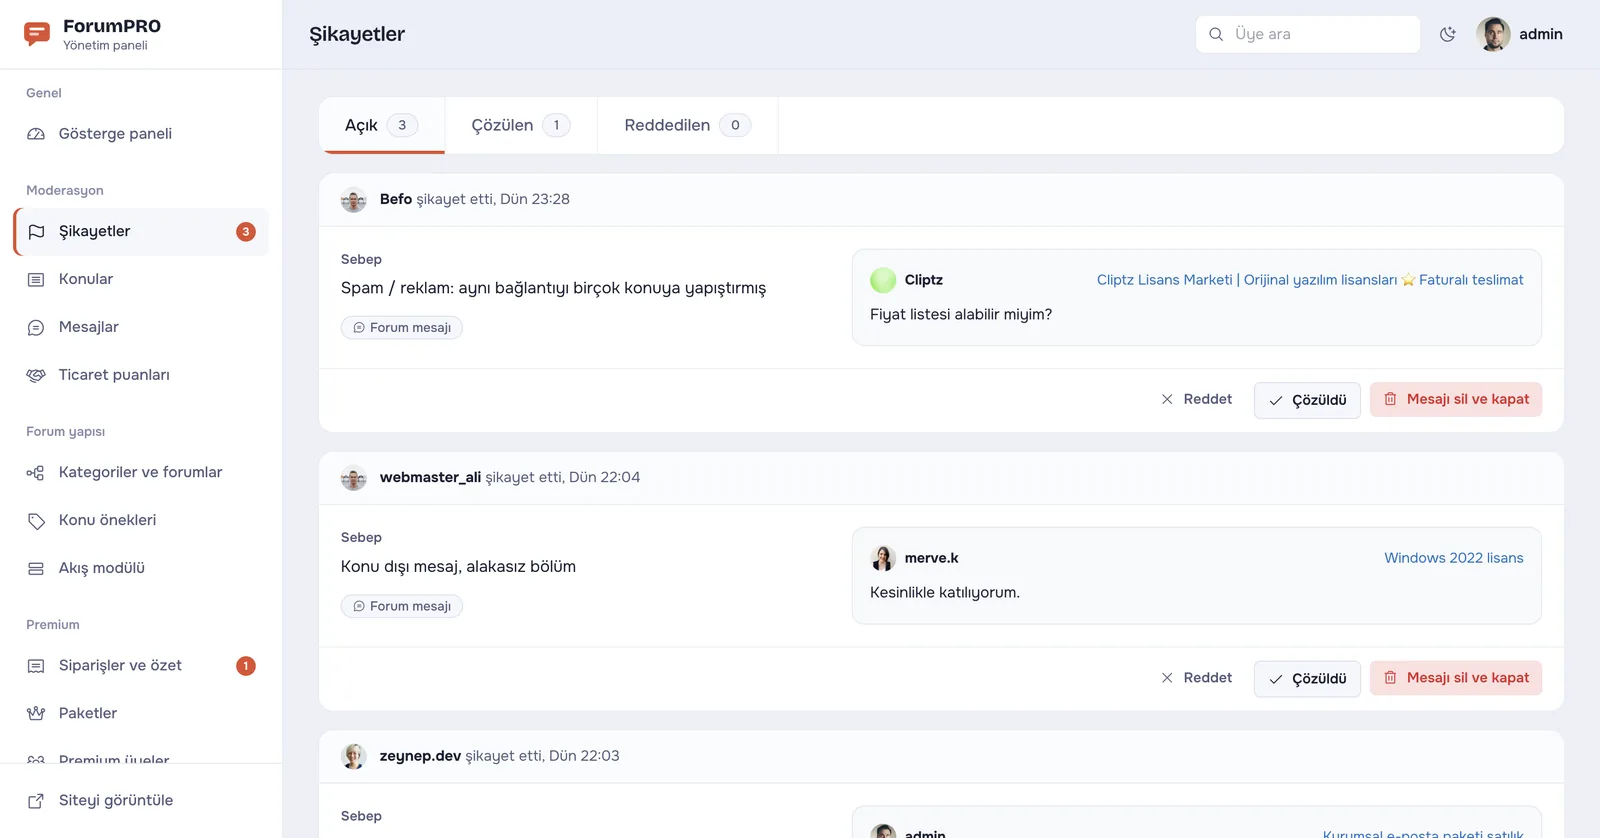Mark Befo's complaint as Çözüldü
1600x838 pixels.
[x=1307, y=400]
